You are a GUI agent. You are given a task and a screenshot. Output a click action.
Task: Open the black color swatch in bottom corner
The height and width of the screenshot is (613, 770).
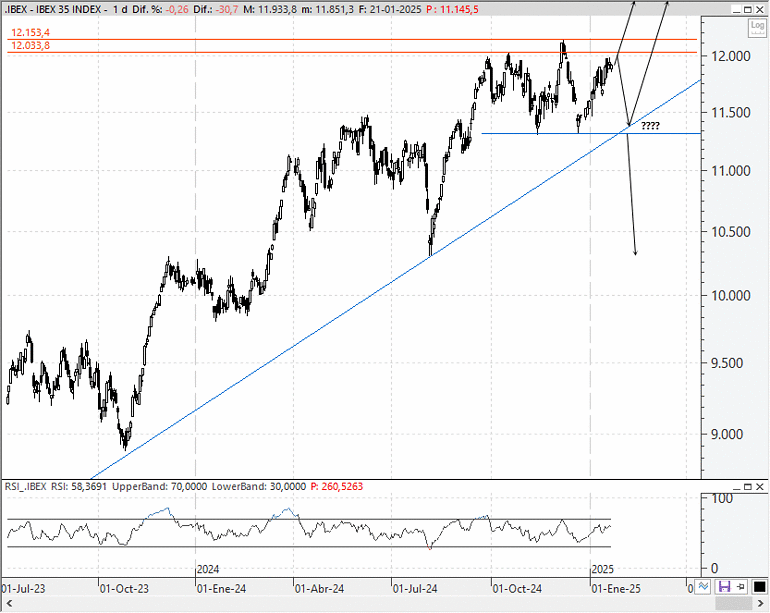point(759,586)
